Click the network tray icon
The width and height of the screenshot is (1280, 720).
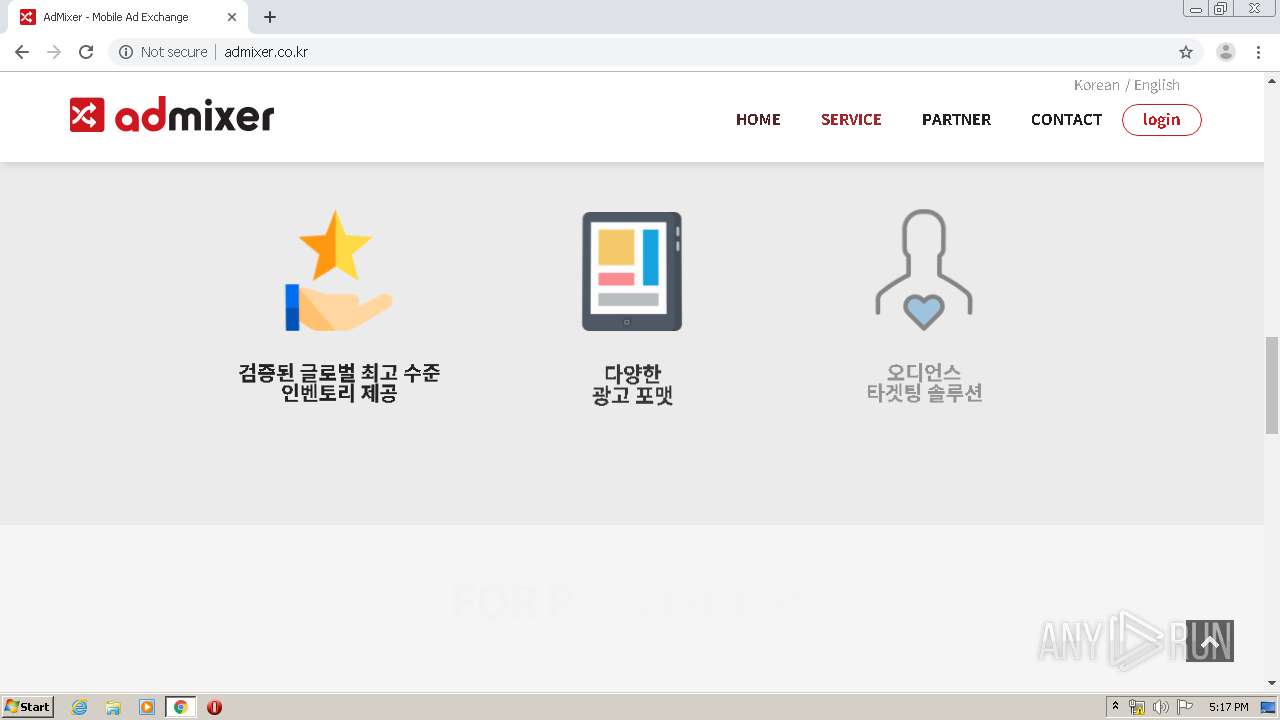1137,707
